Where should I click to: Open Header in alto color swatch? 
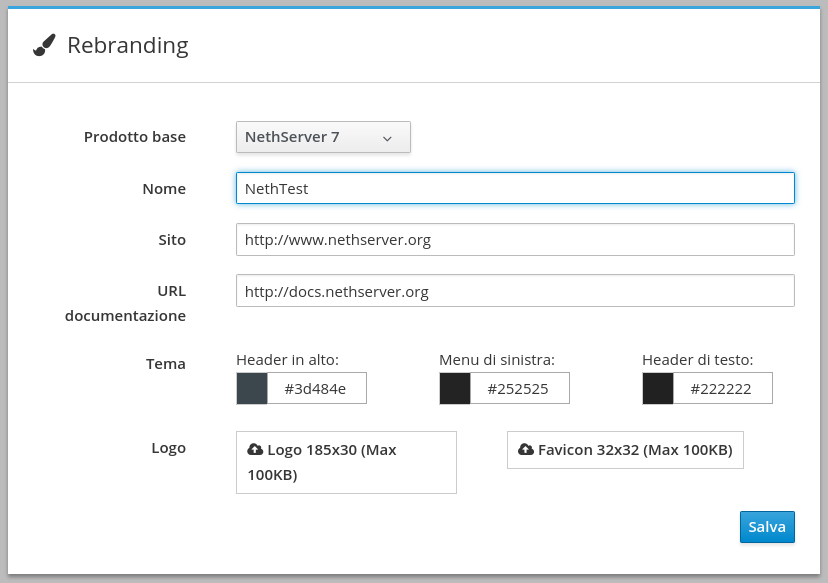[x=252, y=389]
